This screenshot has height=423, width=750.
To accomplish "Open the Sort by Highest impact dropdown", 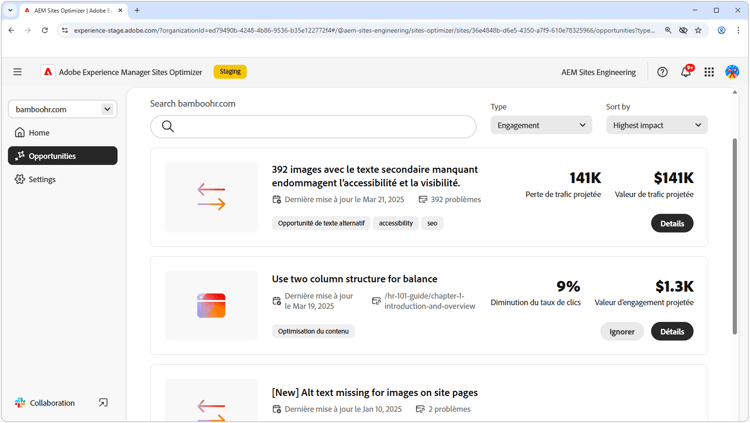I will pos(657,125).
